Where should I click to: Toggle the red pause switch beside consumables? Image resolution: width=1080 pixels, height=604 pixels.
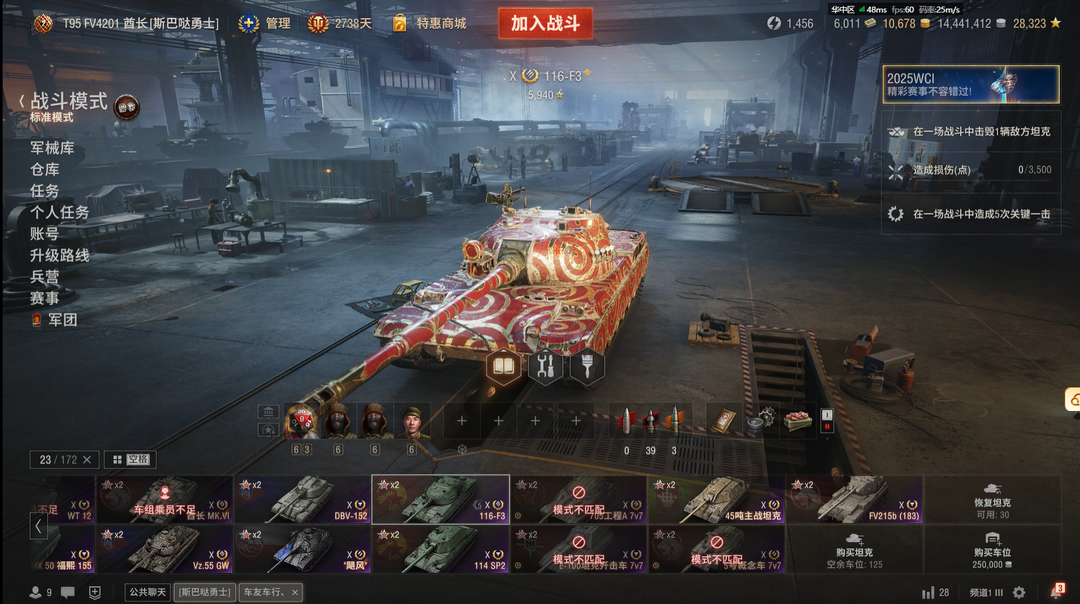click(x=827, y=421)
